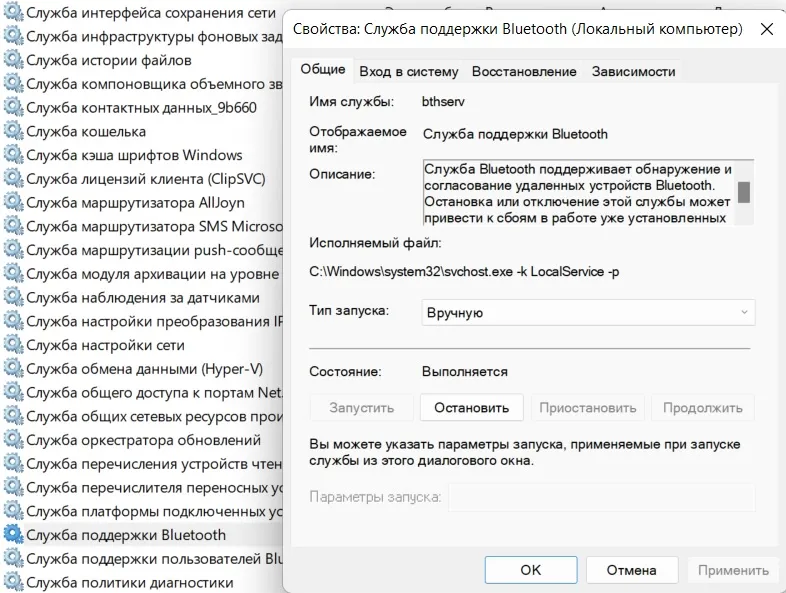Select Служба контактных данных_9b660 row
Image resolution: width=786 pixels, height=593 pixels.
click(142, 107)
